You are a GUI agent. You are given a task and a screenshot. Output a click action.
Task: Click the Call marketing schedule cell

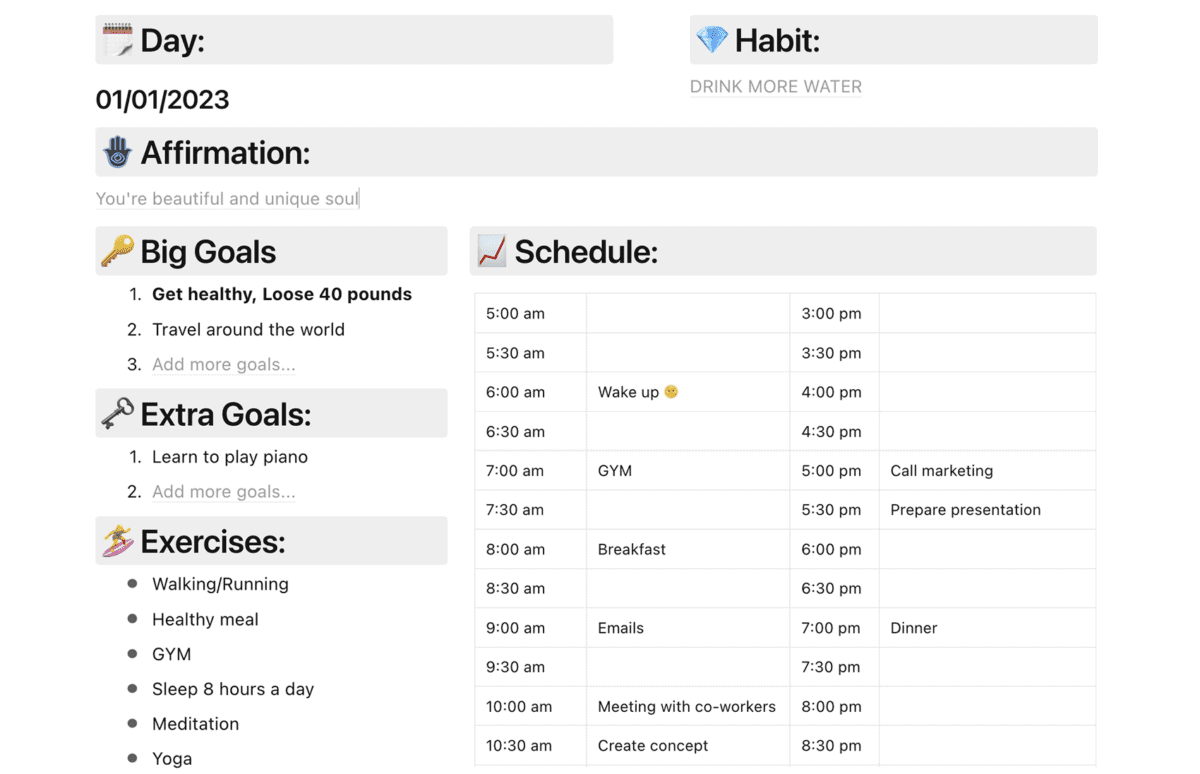tap(987, 470)
